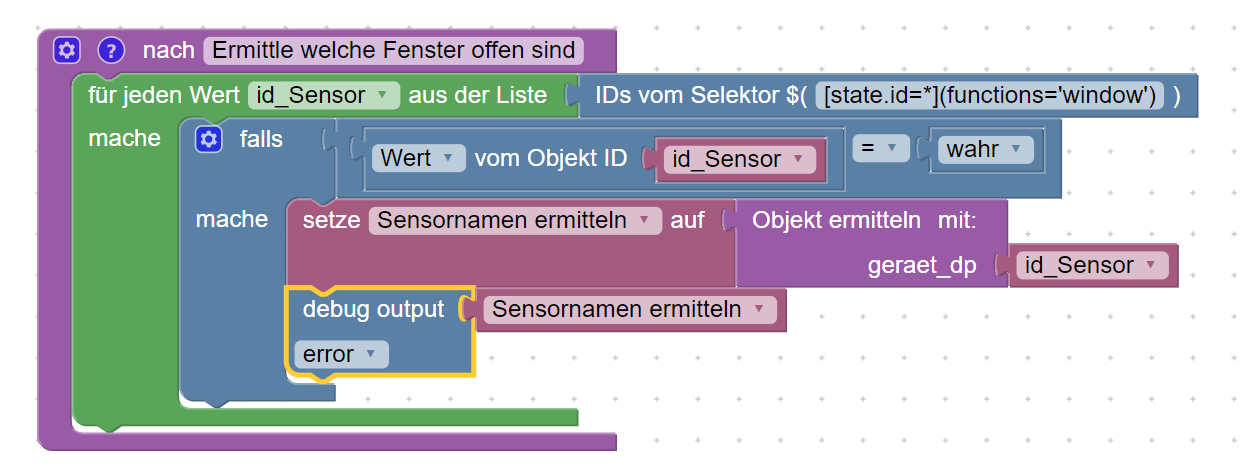Viewport: 1242px width, 468px height.
Task: Open 'Sensornamen ermitteln' variable dropdown in setze block
Action: [x=515, y=220]
